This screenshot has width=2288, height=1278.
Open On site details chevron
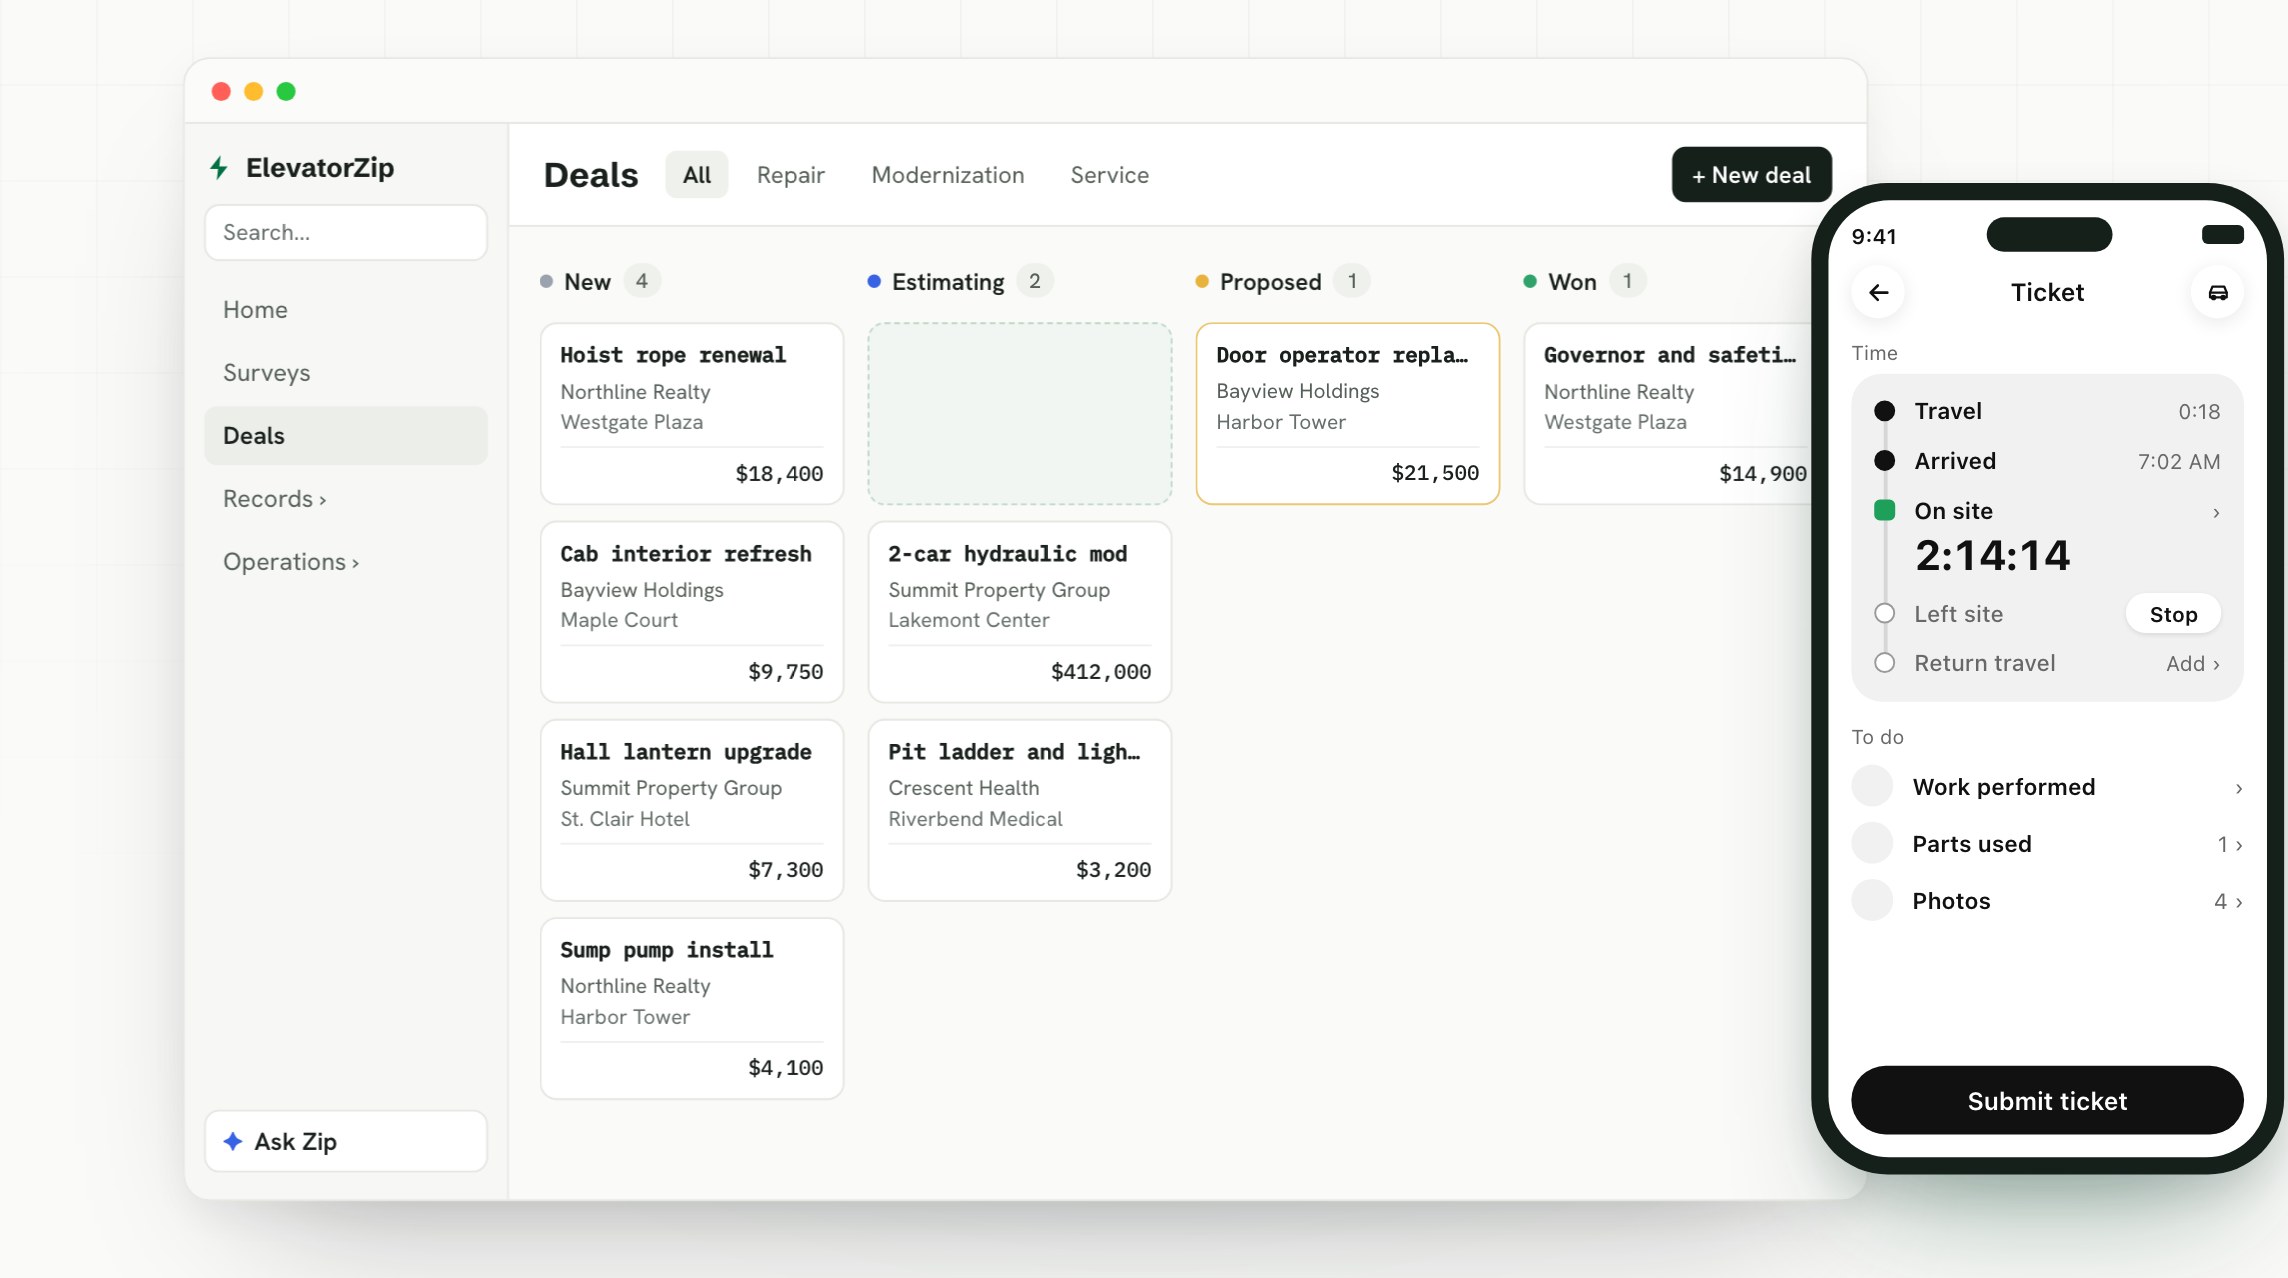point(2216,513)
